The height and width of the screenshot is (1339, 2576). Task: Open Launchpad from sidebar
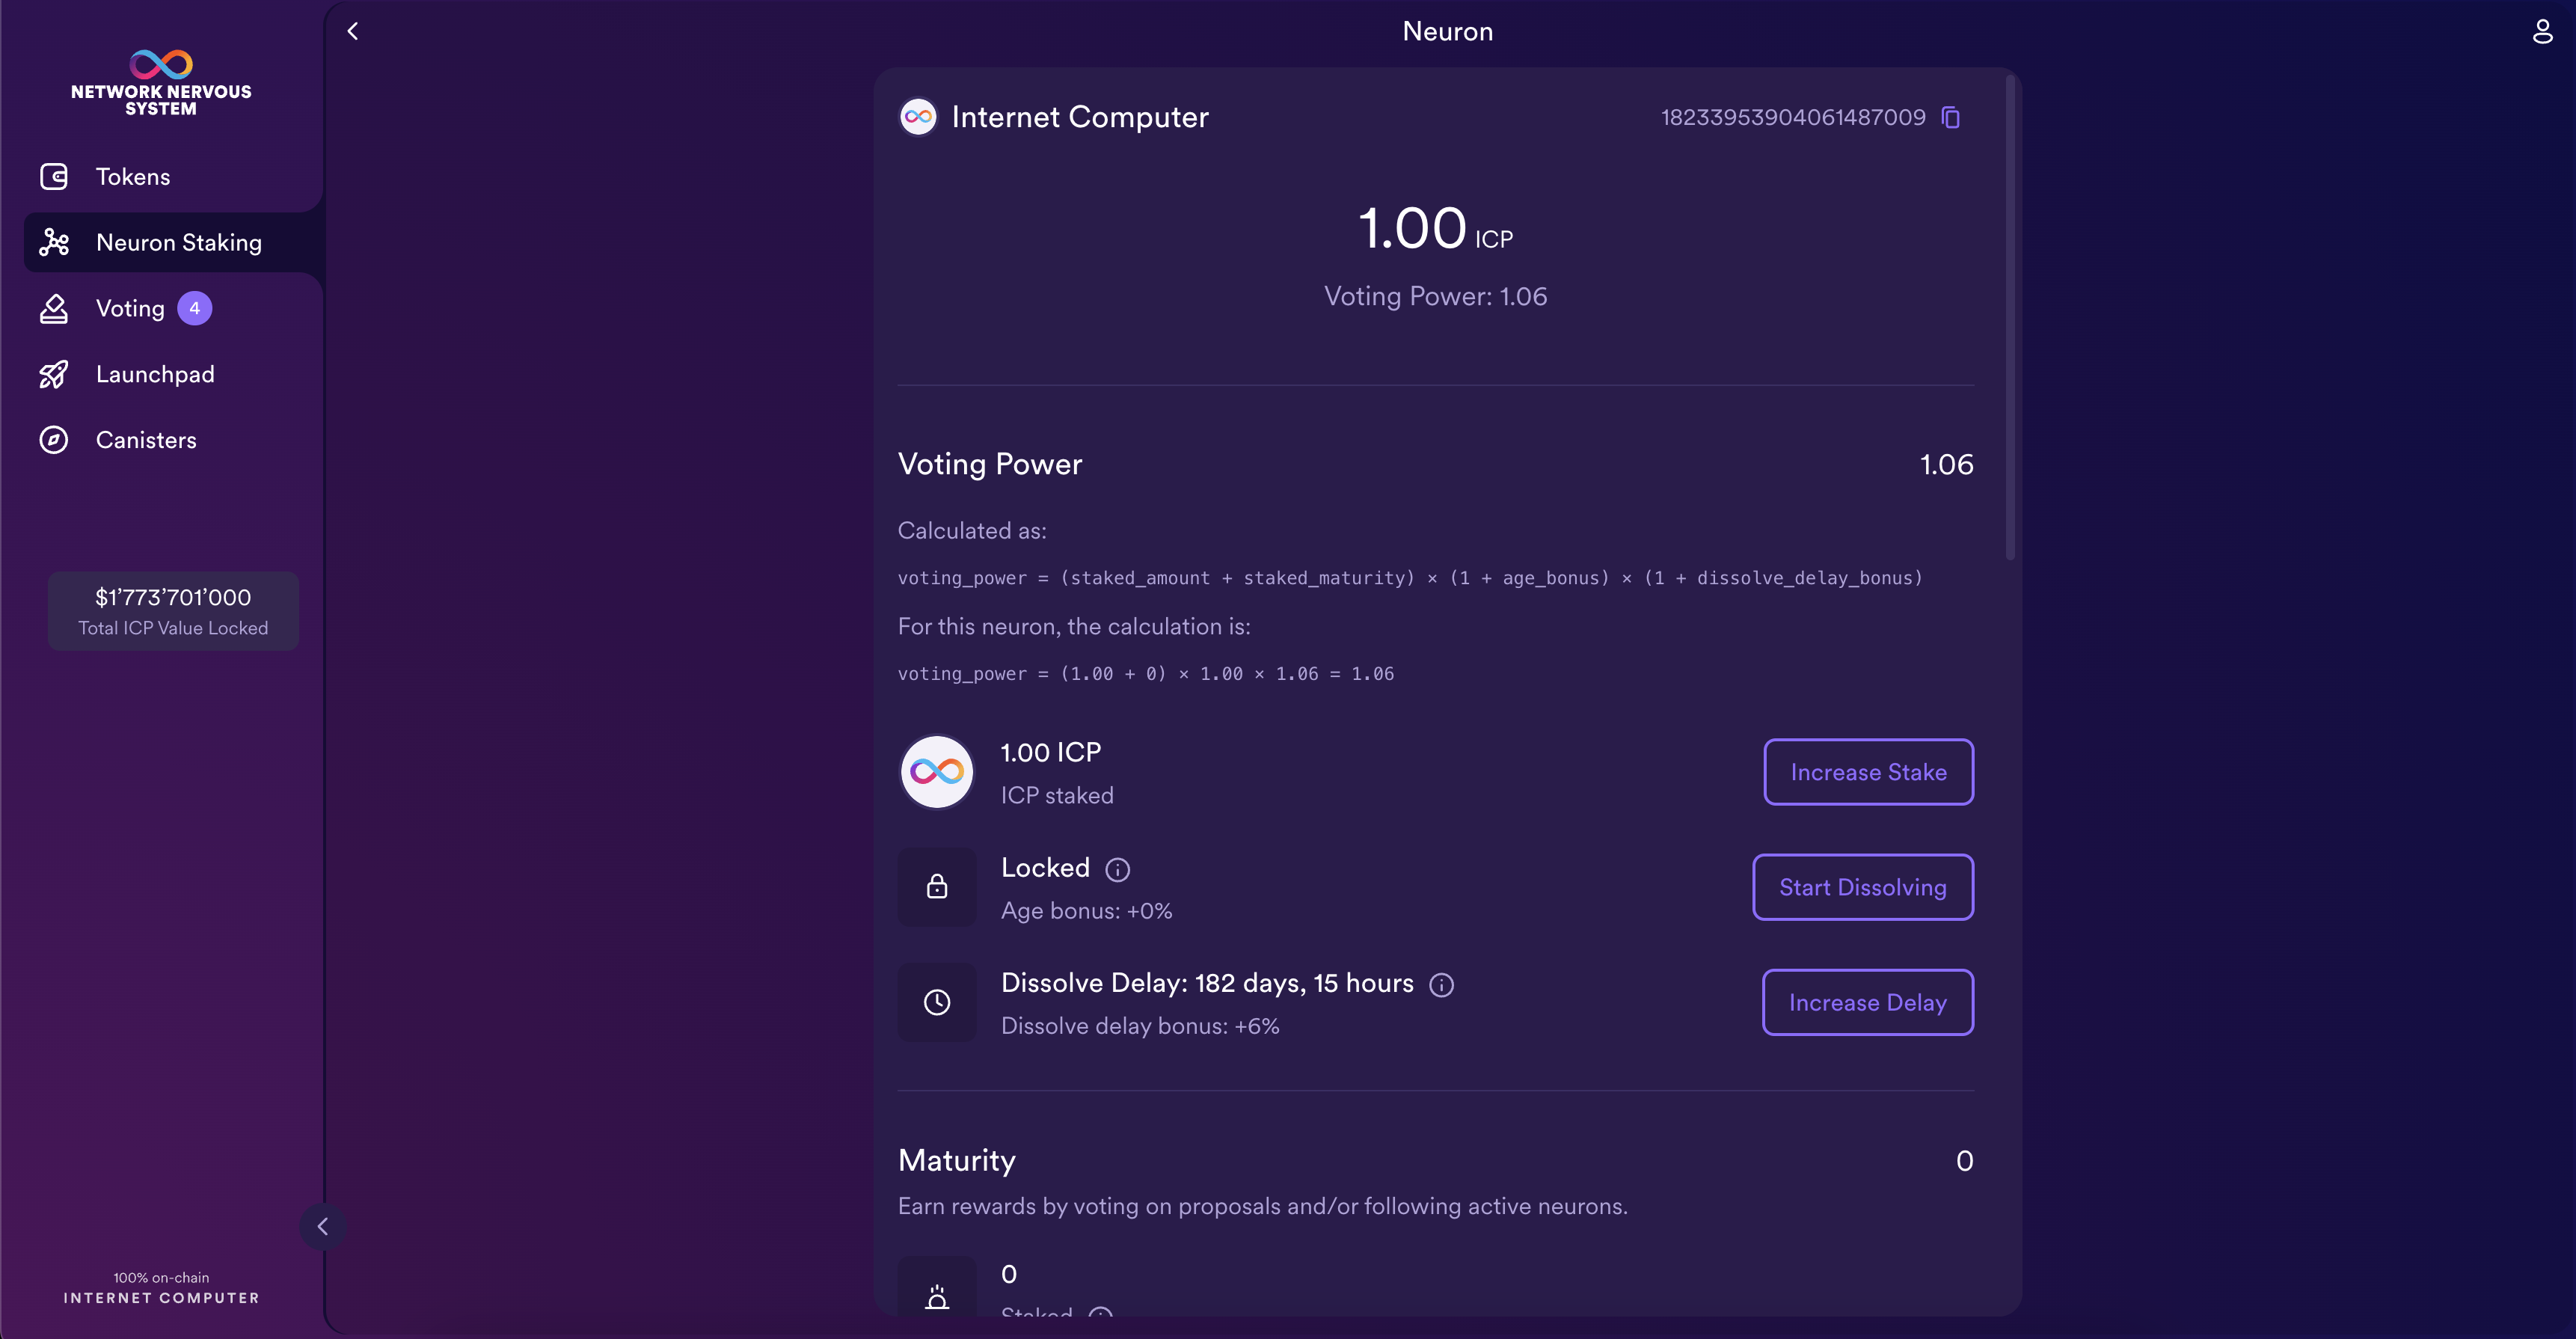[x=155, y=374]
